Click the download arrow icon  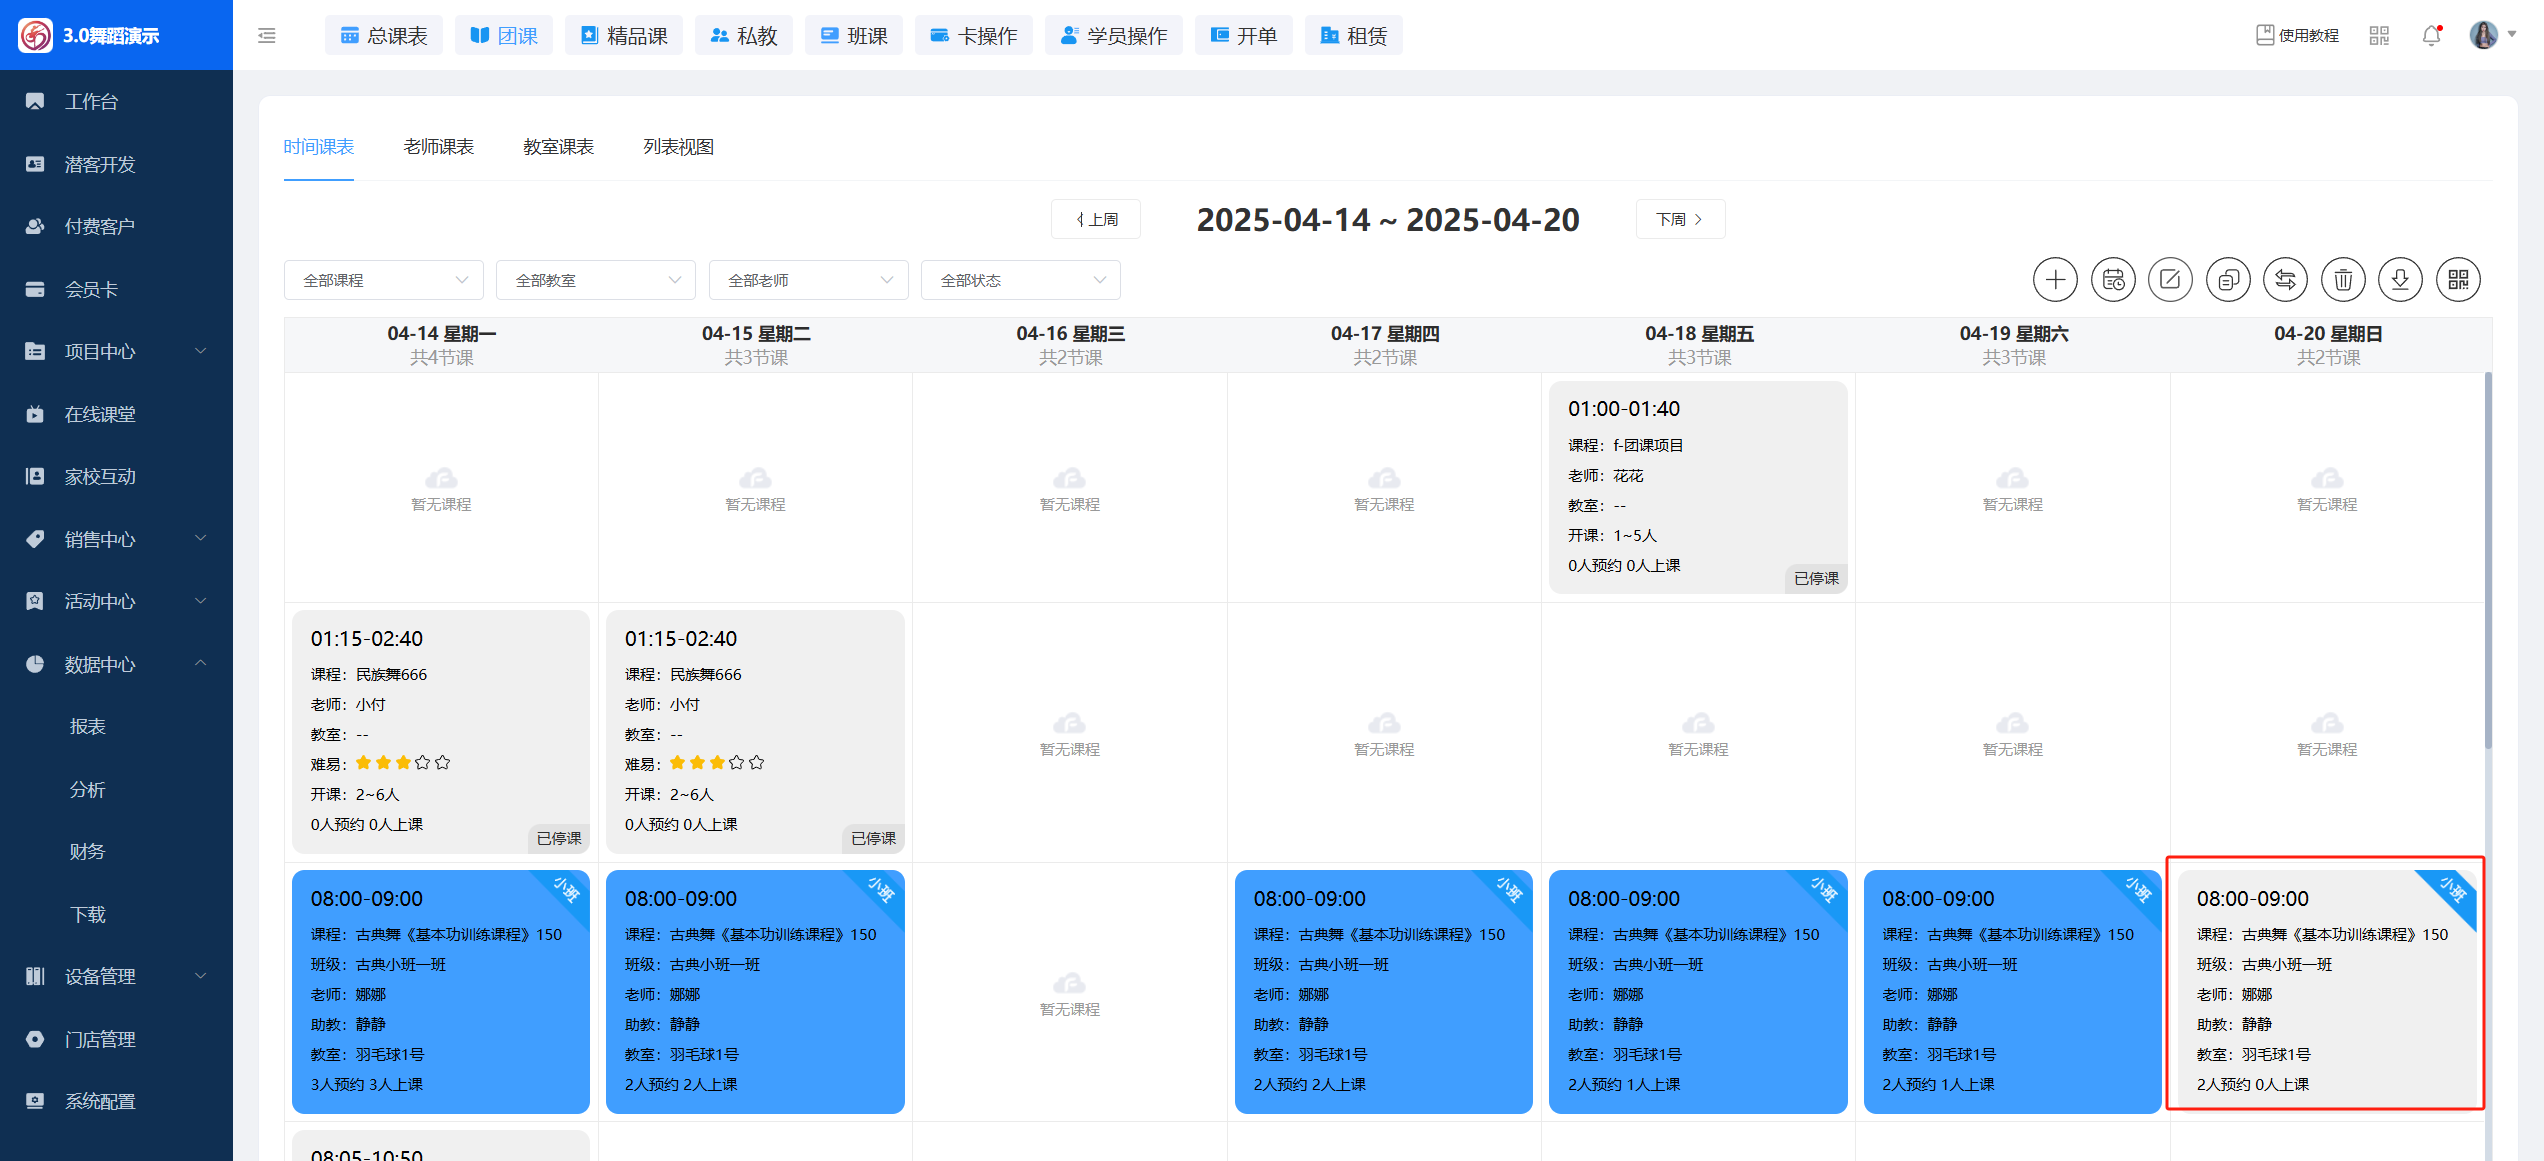click(2400, 280)
